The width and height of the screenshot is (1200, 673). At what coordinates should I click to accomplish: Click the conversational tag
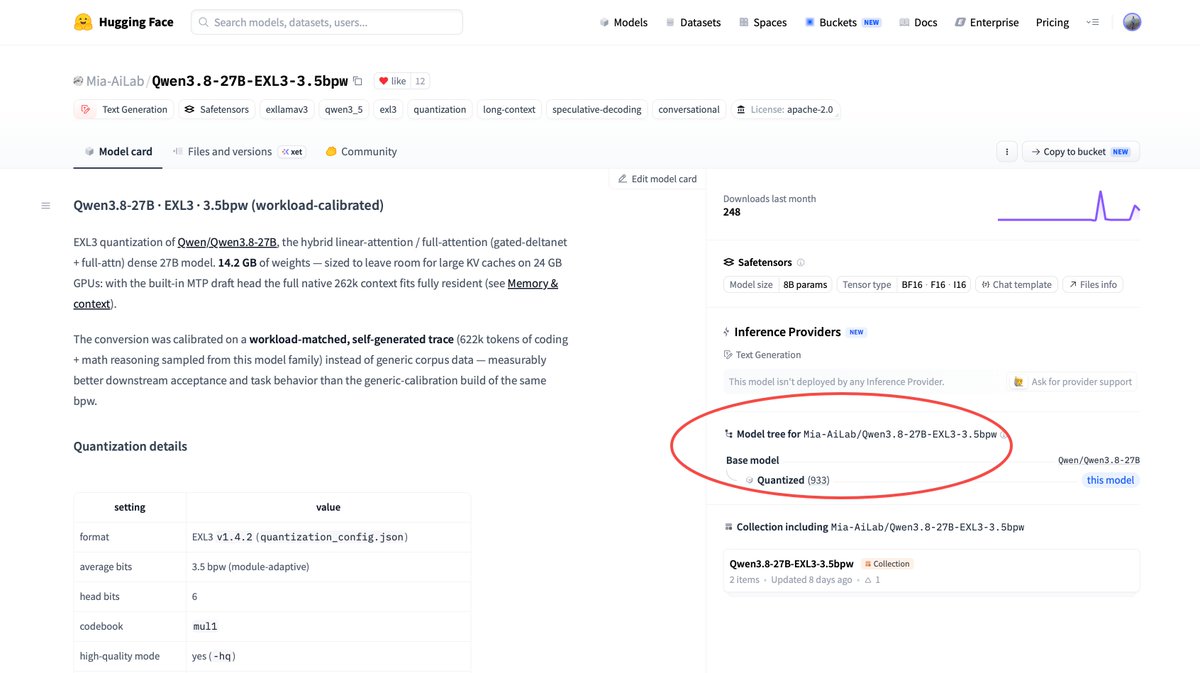click(689, 109)
